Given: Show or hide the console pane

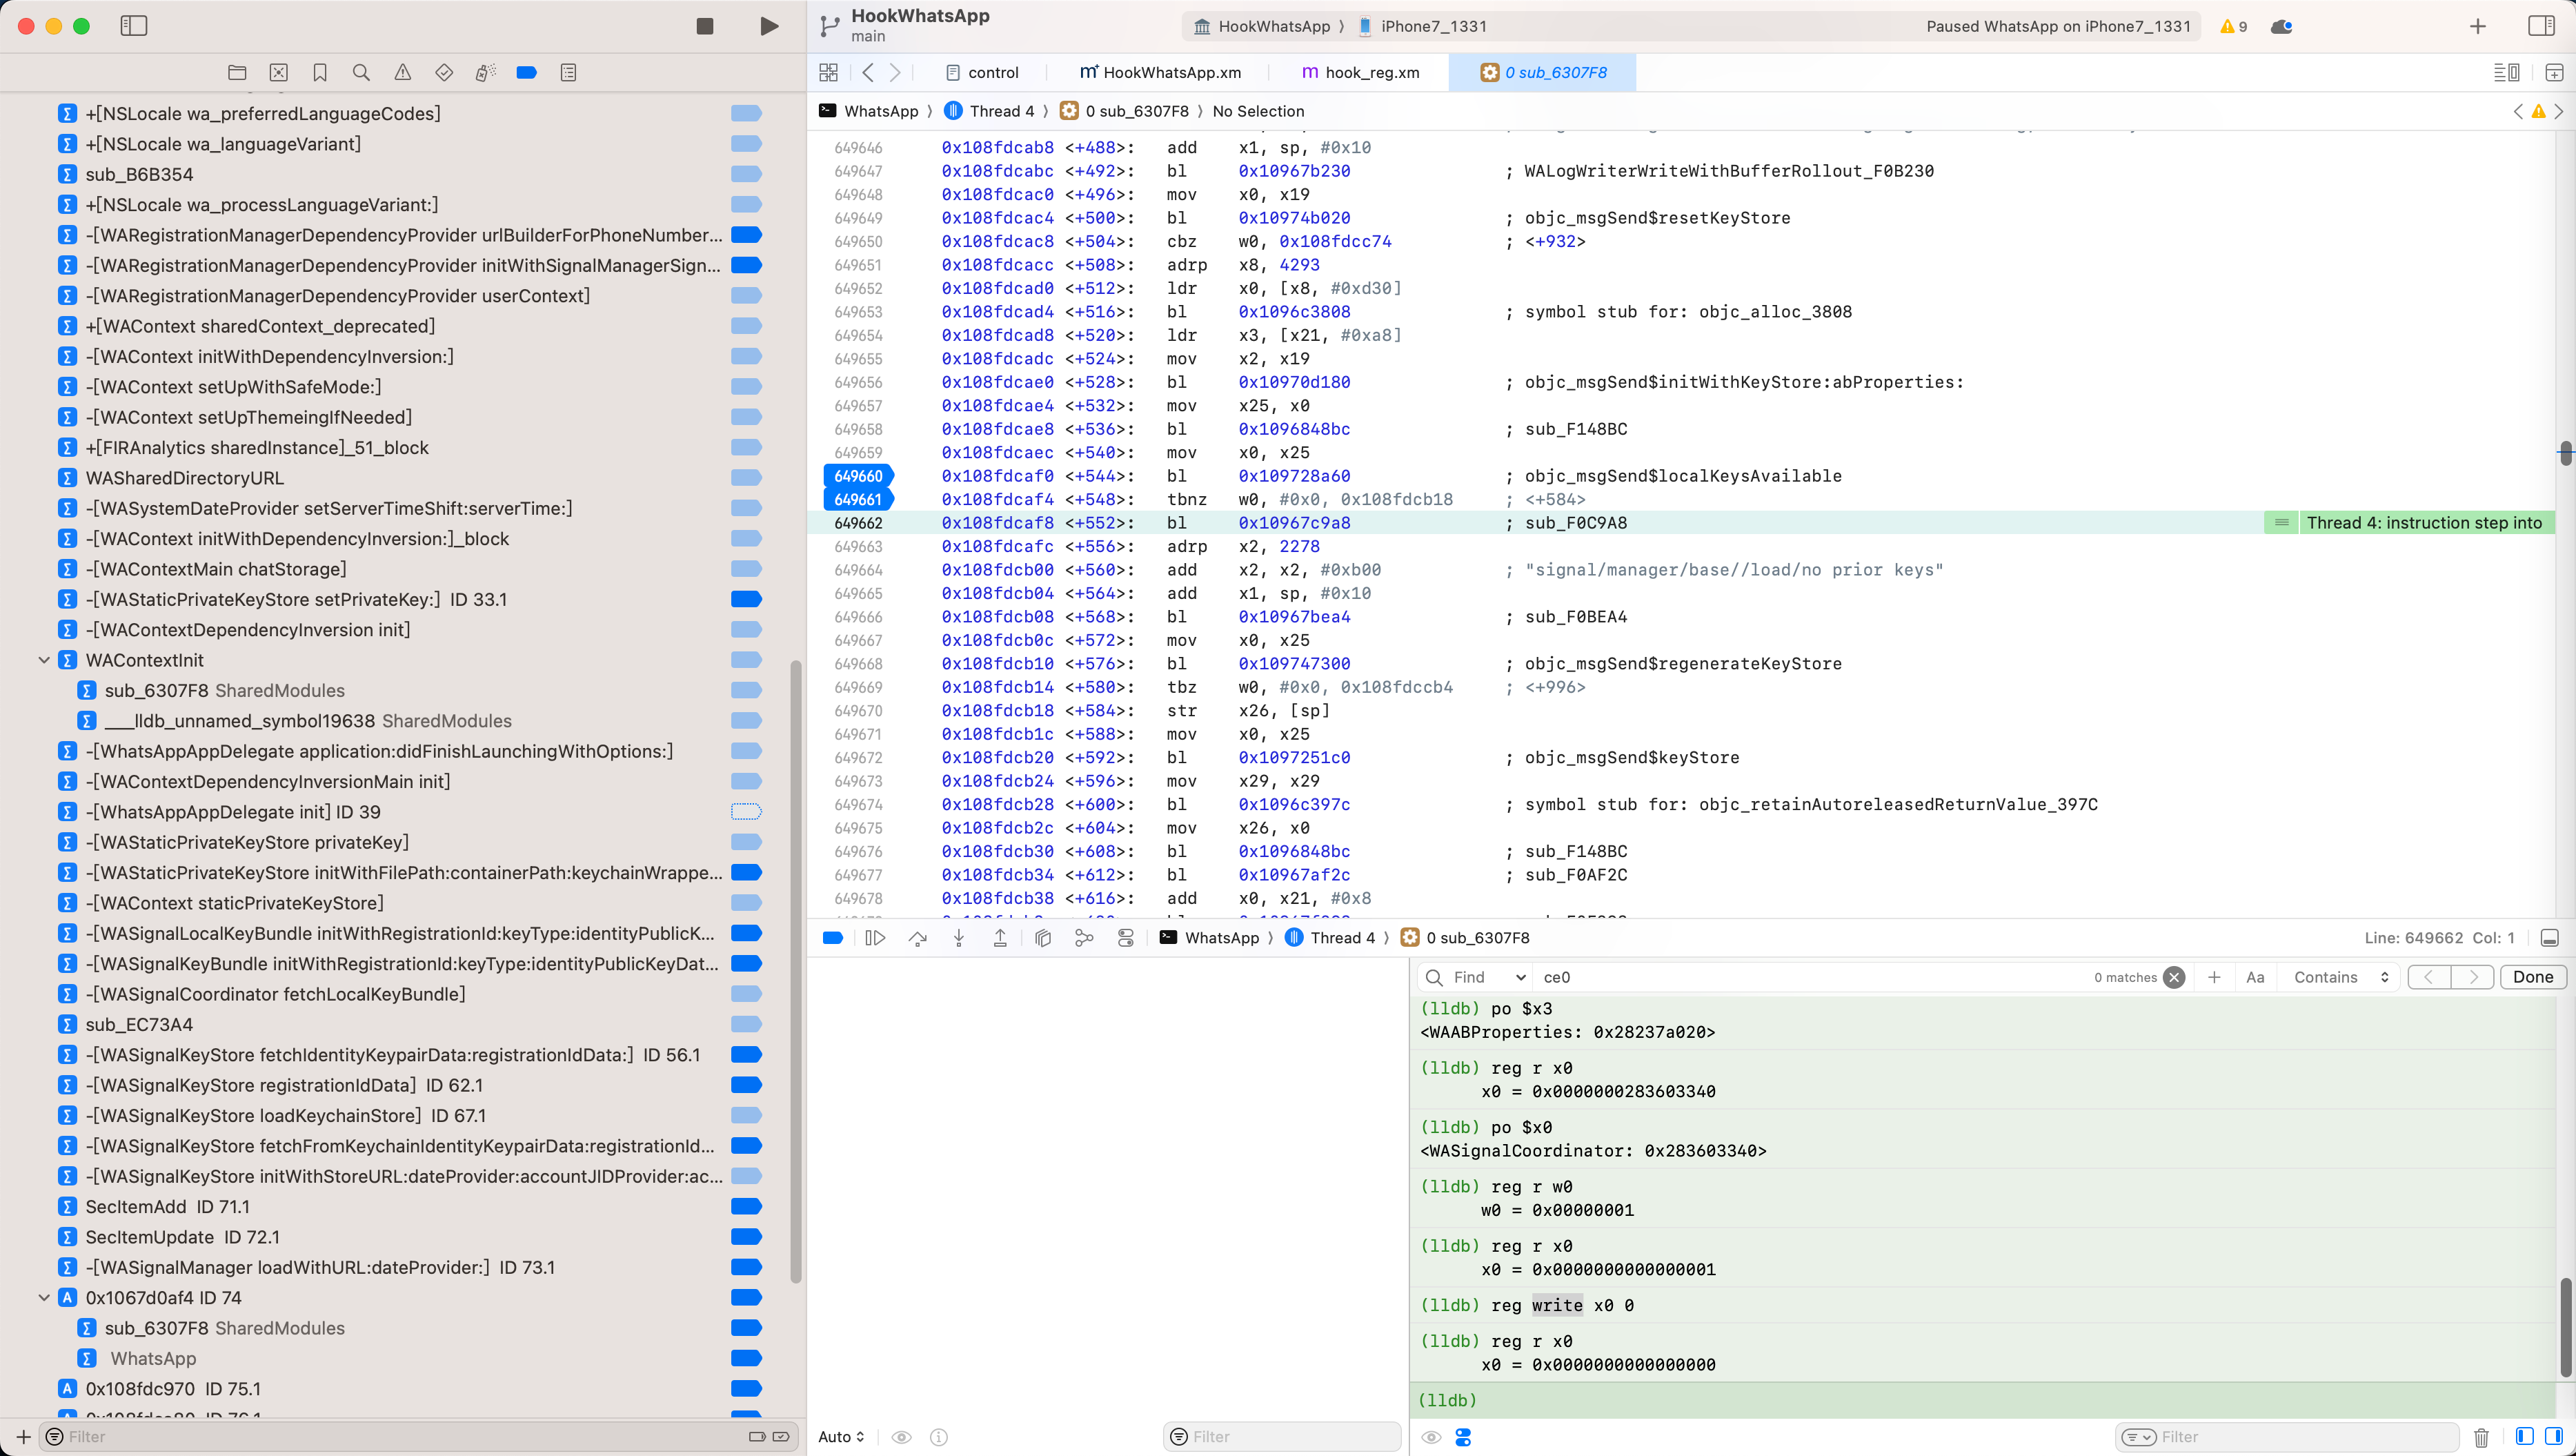Looking at the screenshot, I should point(2553,1437).
